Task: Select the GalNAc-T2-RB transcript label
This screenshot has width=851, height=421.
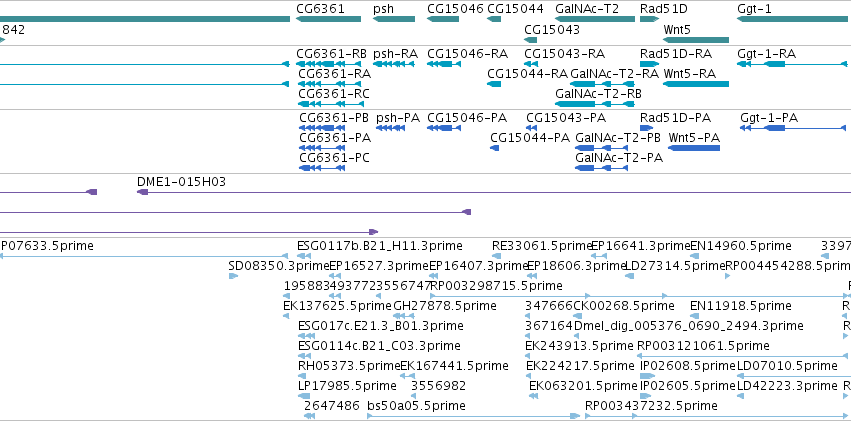Action: click(x=598, y=93)
